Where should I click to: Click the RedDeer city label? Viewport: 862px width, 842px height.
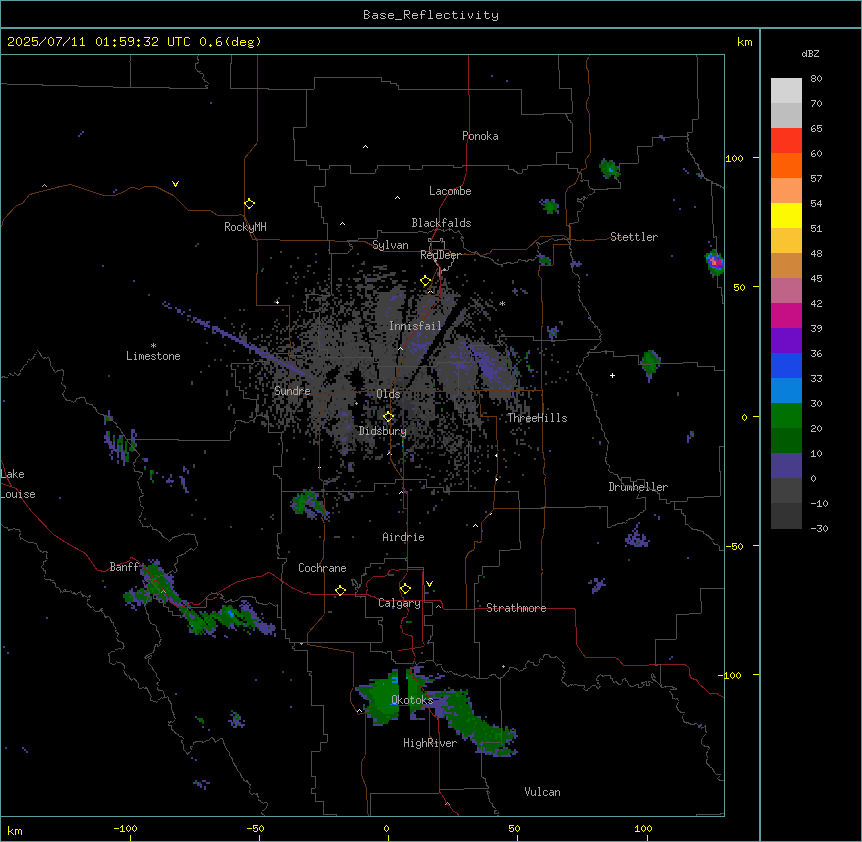coord(440,255)
